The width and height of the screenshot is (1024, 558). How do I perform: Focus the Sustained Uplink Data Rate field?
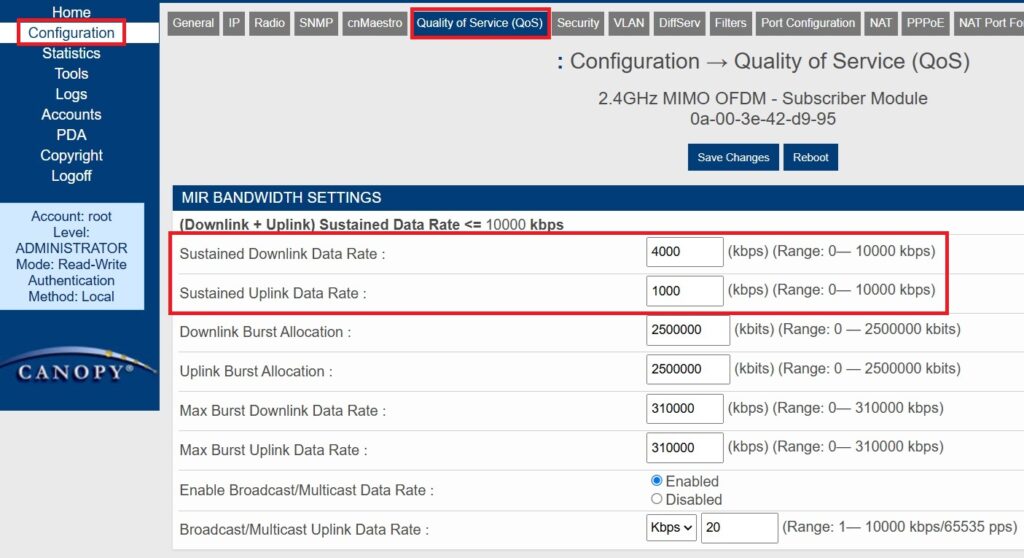tap(684, 291)
